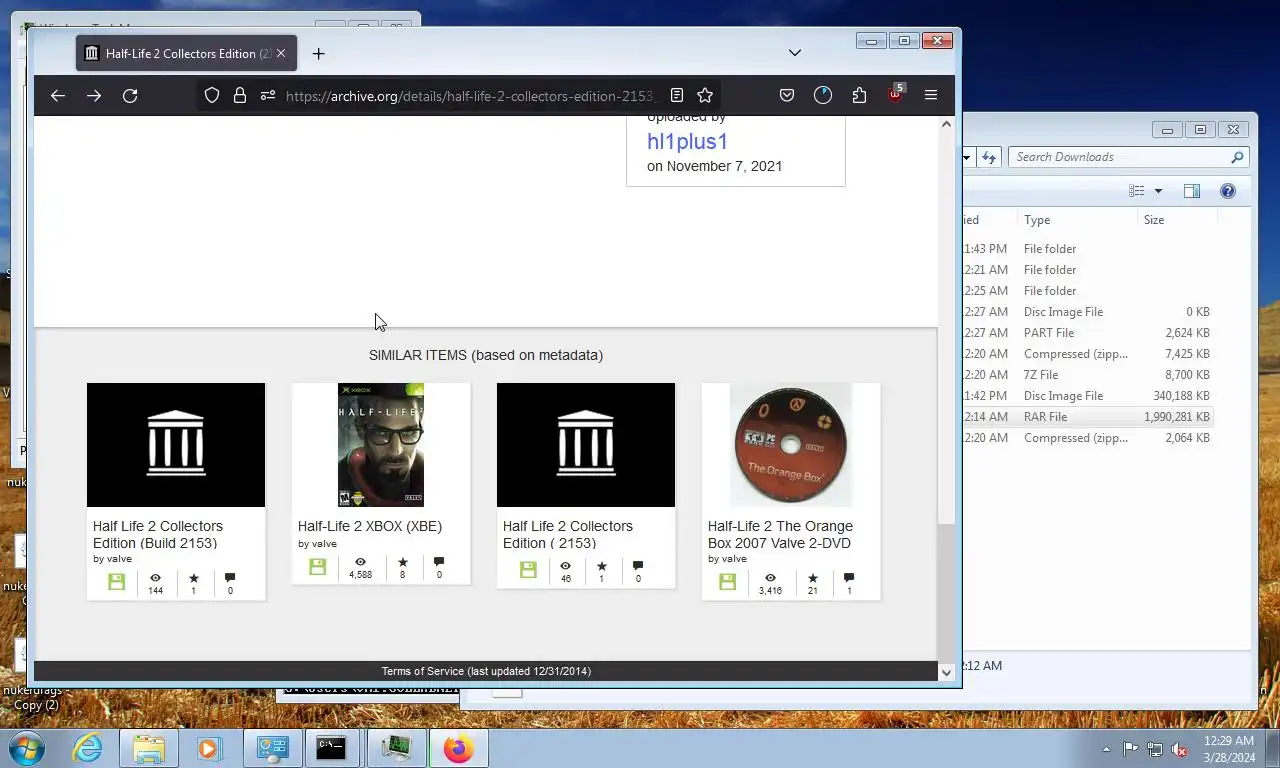The height and width of the screenshot is (768, 1280).
Task: Select the favorites star icon showing 21
Action: pos(812,578)
